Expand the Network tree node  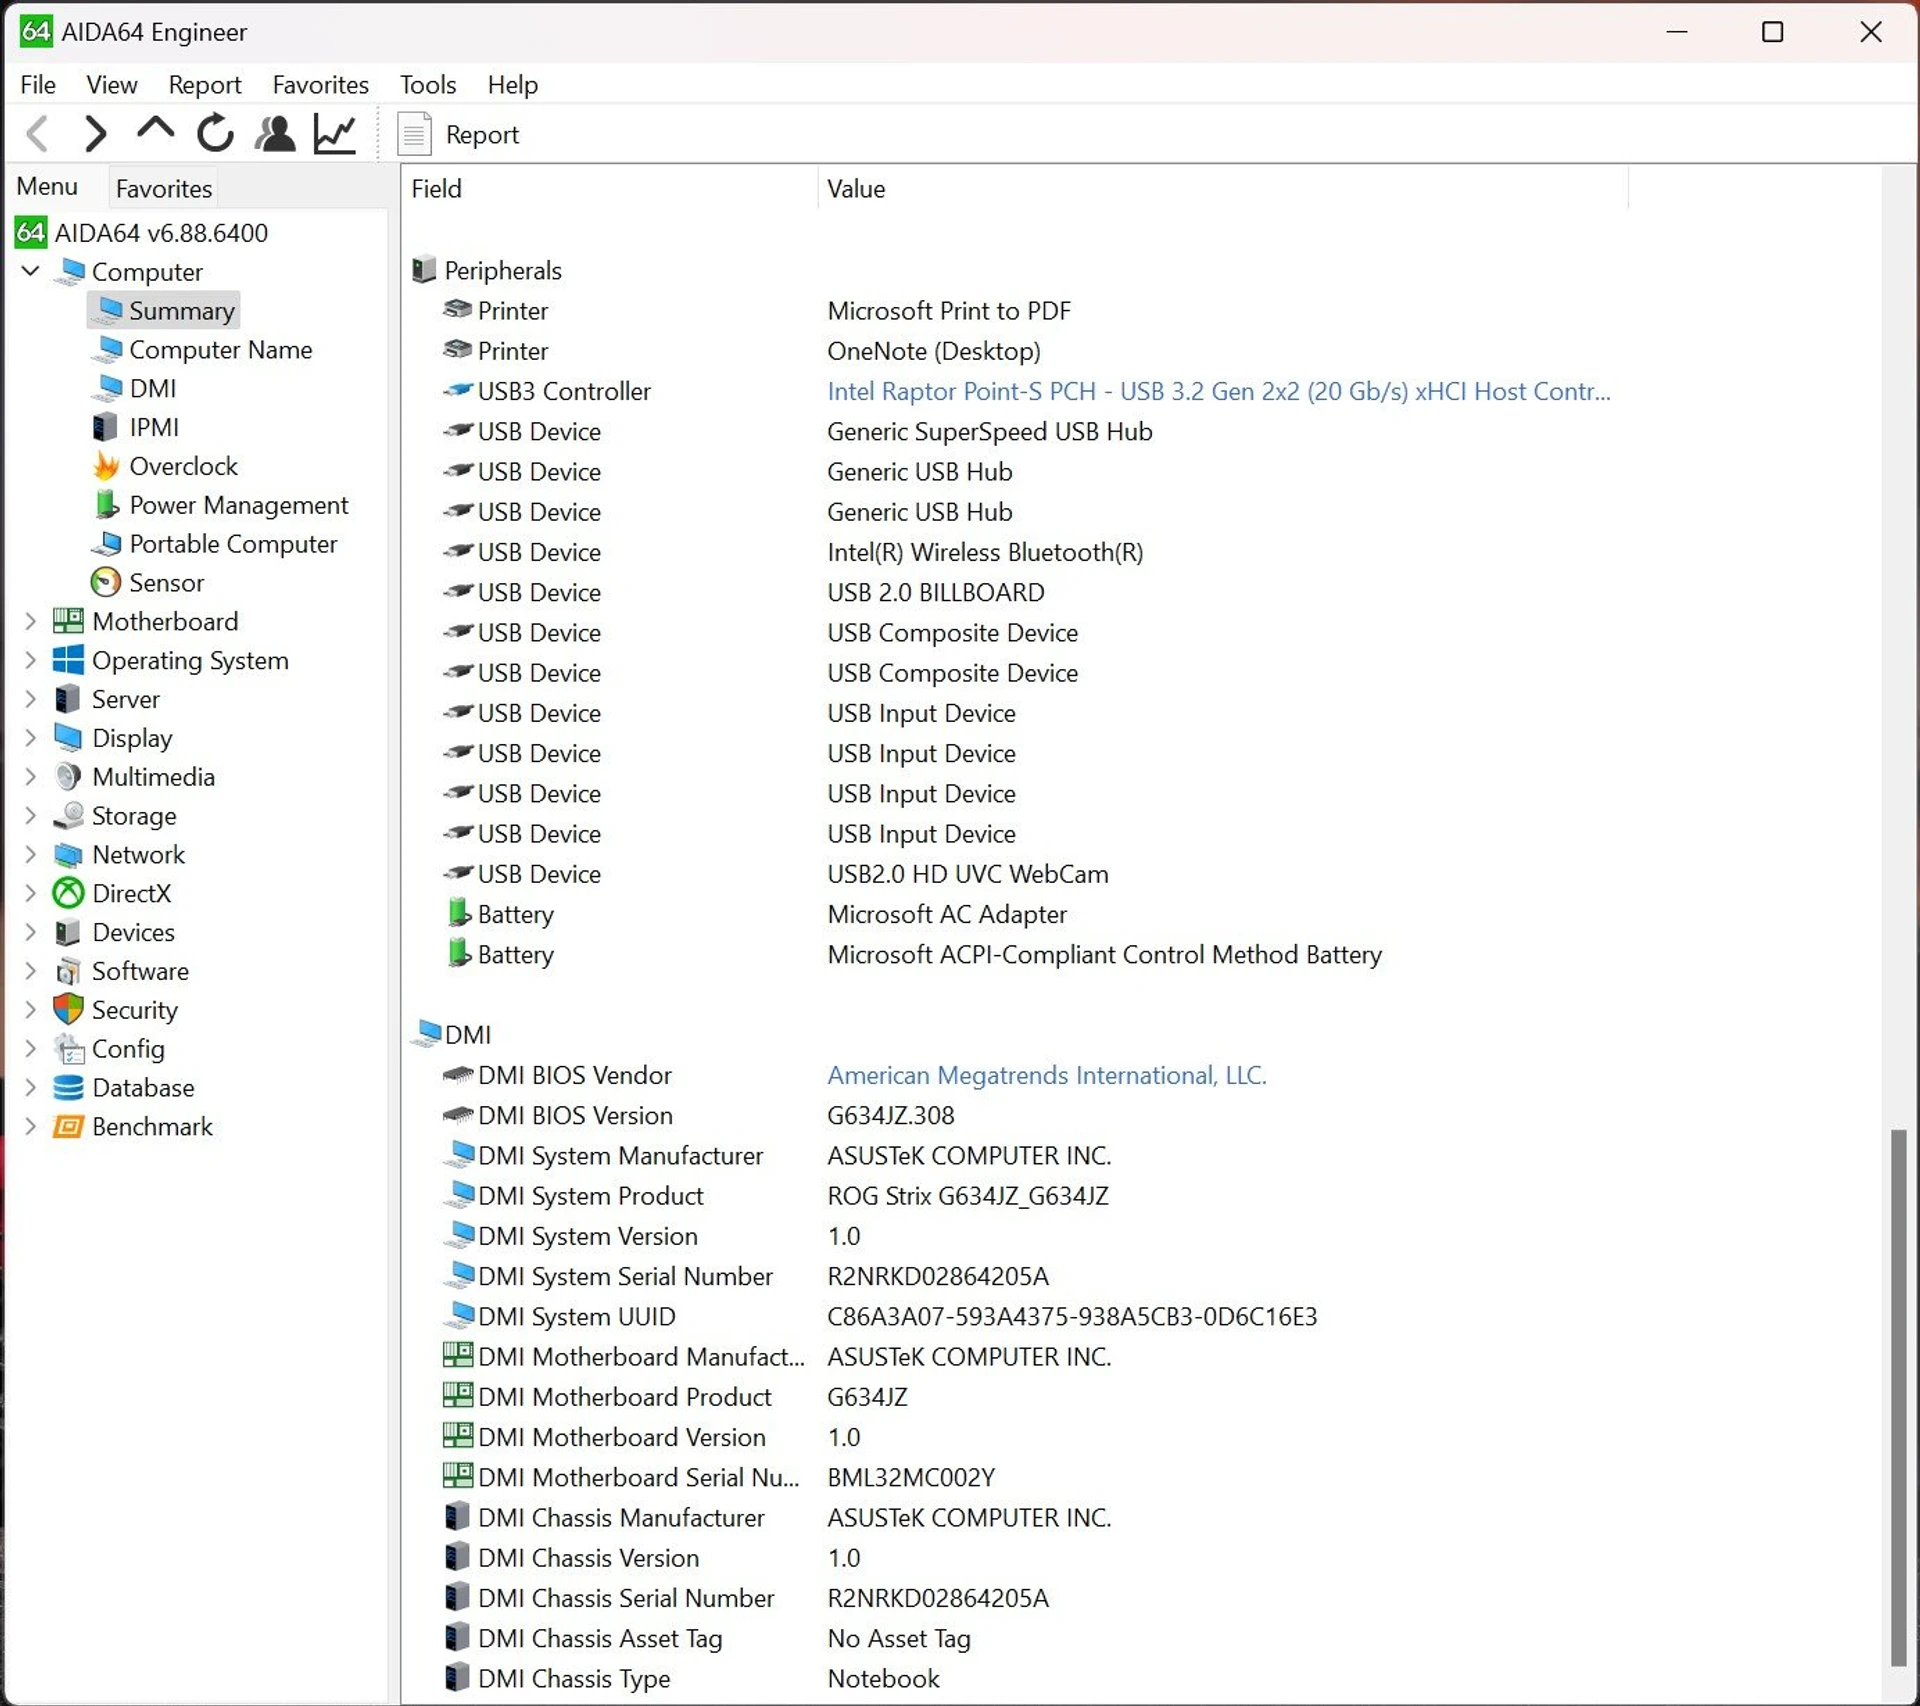31,855
